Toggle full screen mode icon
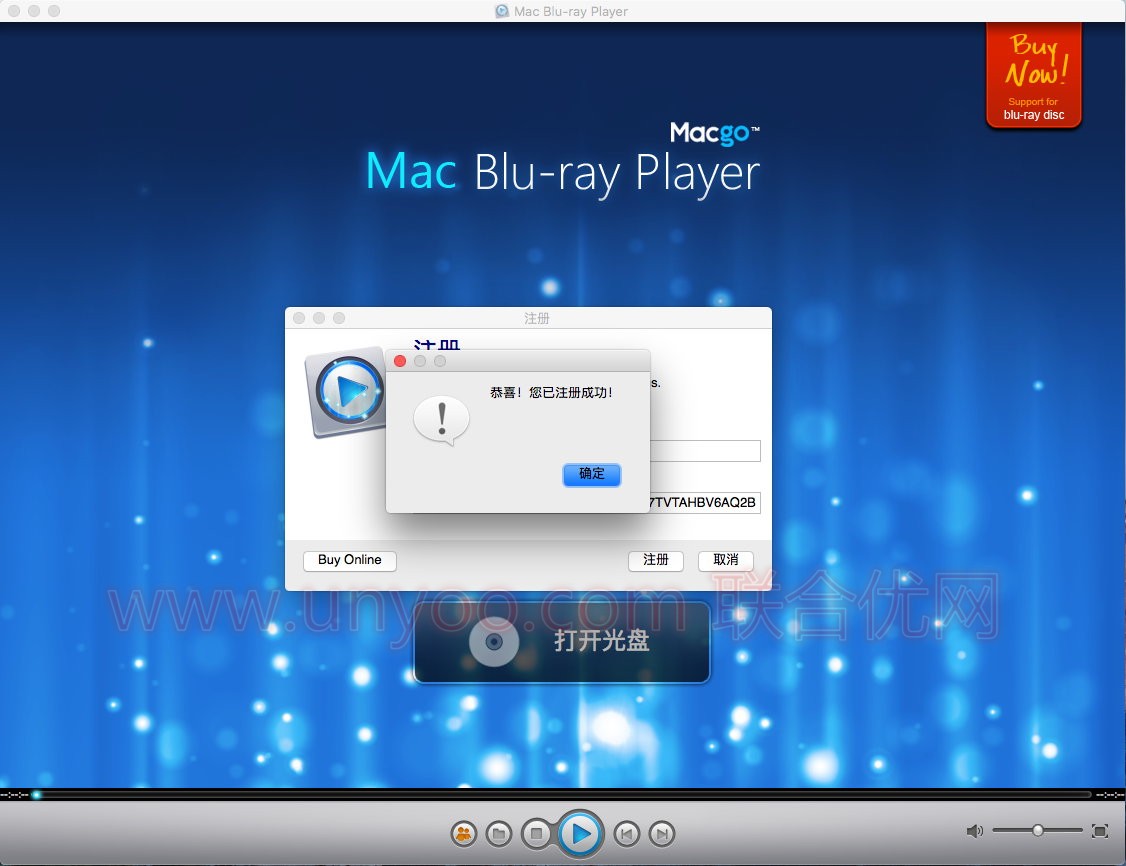1126x866 pixels. (1099, 831)
